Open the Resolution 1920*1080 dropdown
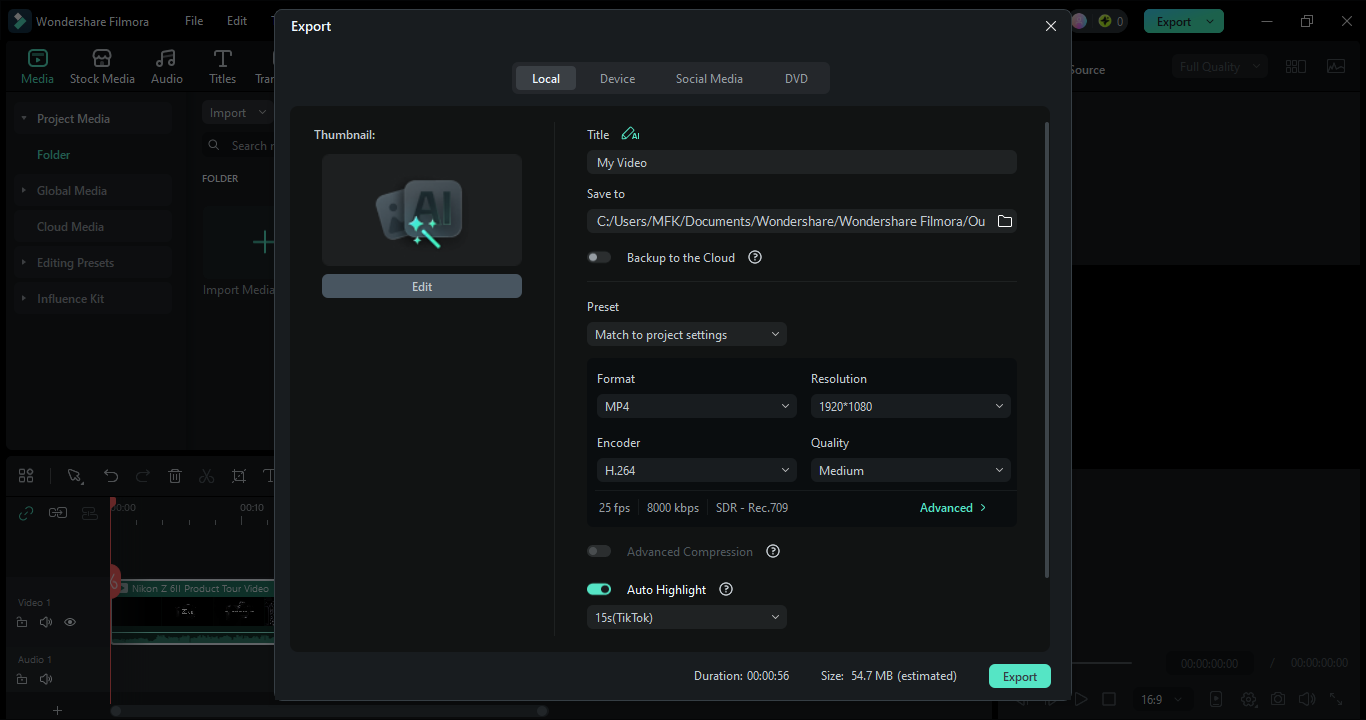The height and width of the screenshot is (720, 1366). [911, 406]
